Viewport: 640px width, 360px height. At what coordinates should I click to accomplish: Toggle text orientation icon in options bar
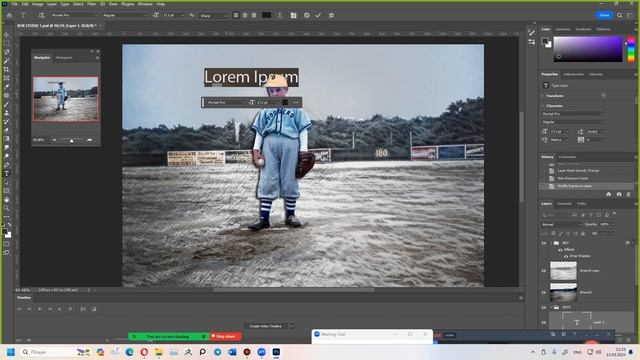(41, 16)
